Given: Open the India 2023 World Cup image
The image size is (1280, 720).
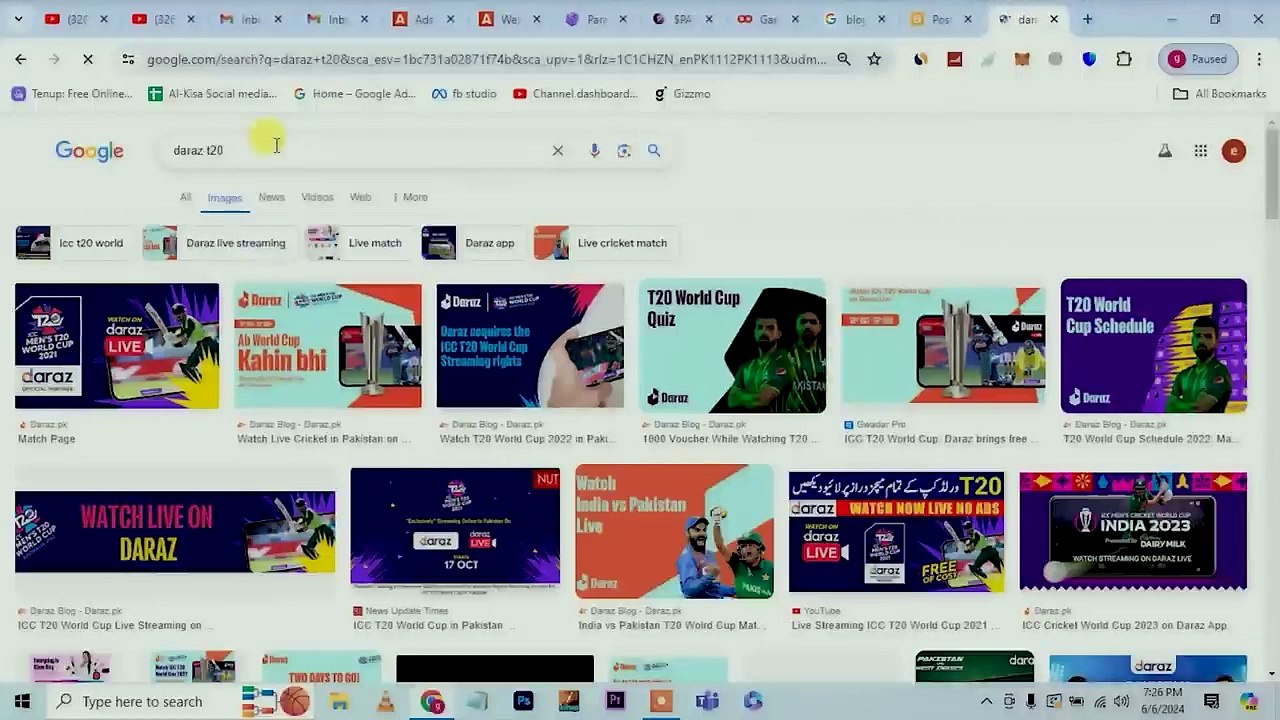Looking at the screenshot, I should tap(1133, 532).
